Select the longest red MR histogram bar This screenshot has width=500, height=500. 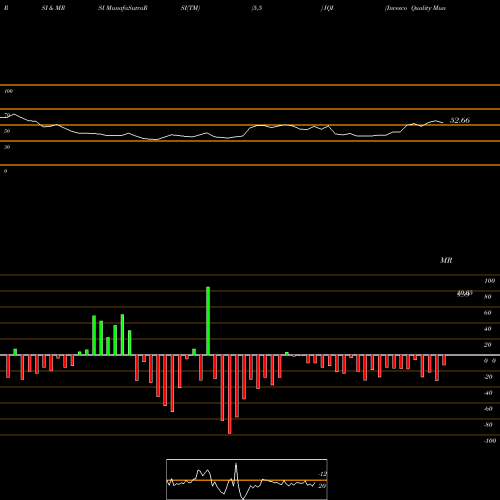[x=230, y=394]
